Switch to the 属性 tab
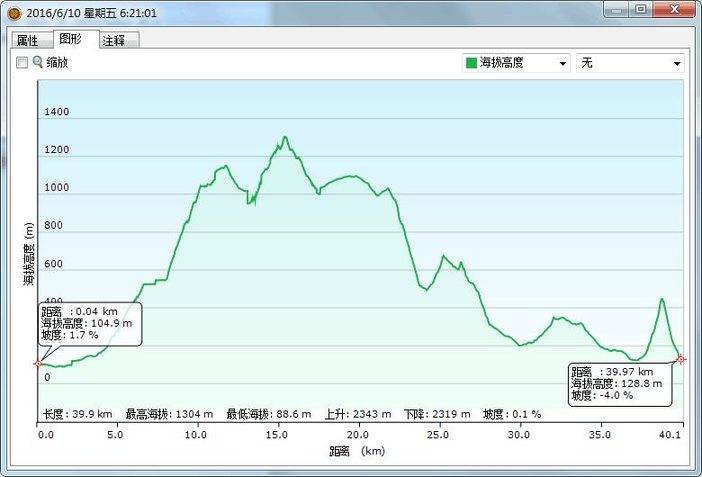Image resolution: width=702 pixels, height=477 pixels. (x=27, y=41)
